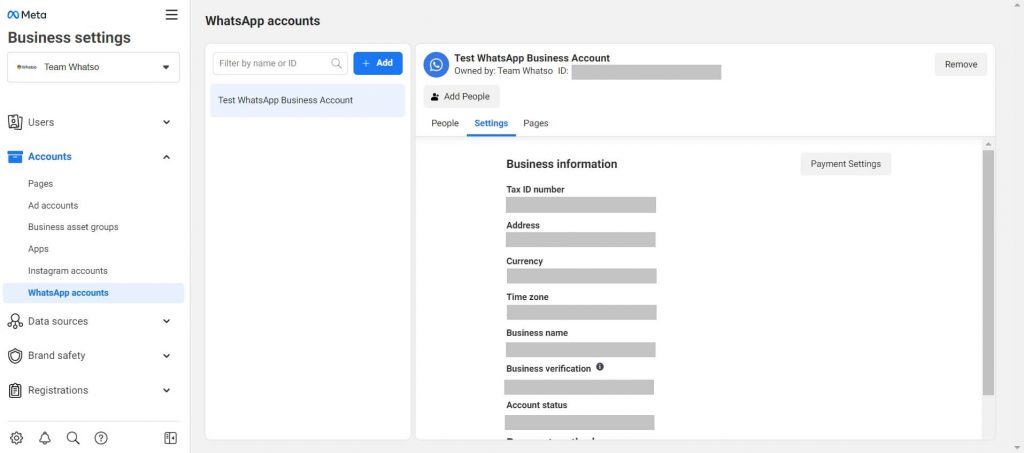The height and width of the screenshot is (453, 1024).
Task: Open Payment Settings
Action: pyautogui.click(x=845, y=164)
